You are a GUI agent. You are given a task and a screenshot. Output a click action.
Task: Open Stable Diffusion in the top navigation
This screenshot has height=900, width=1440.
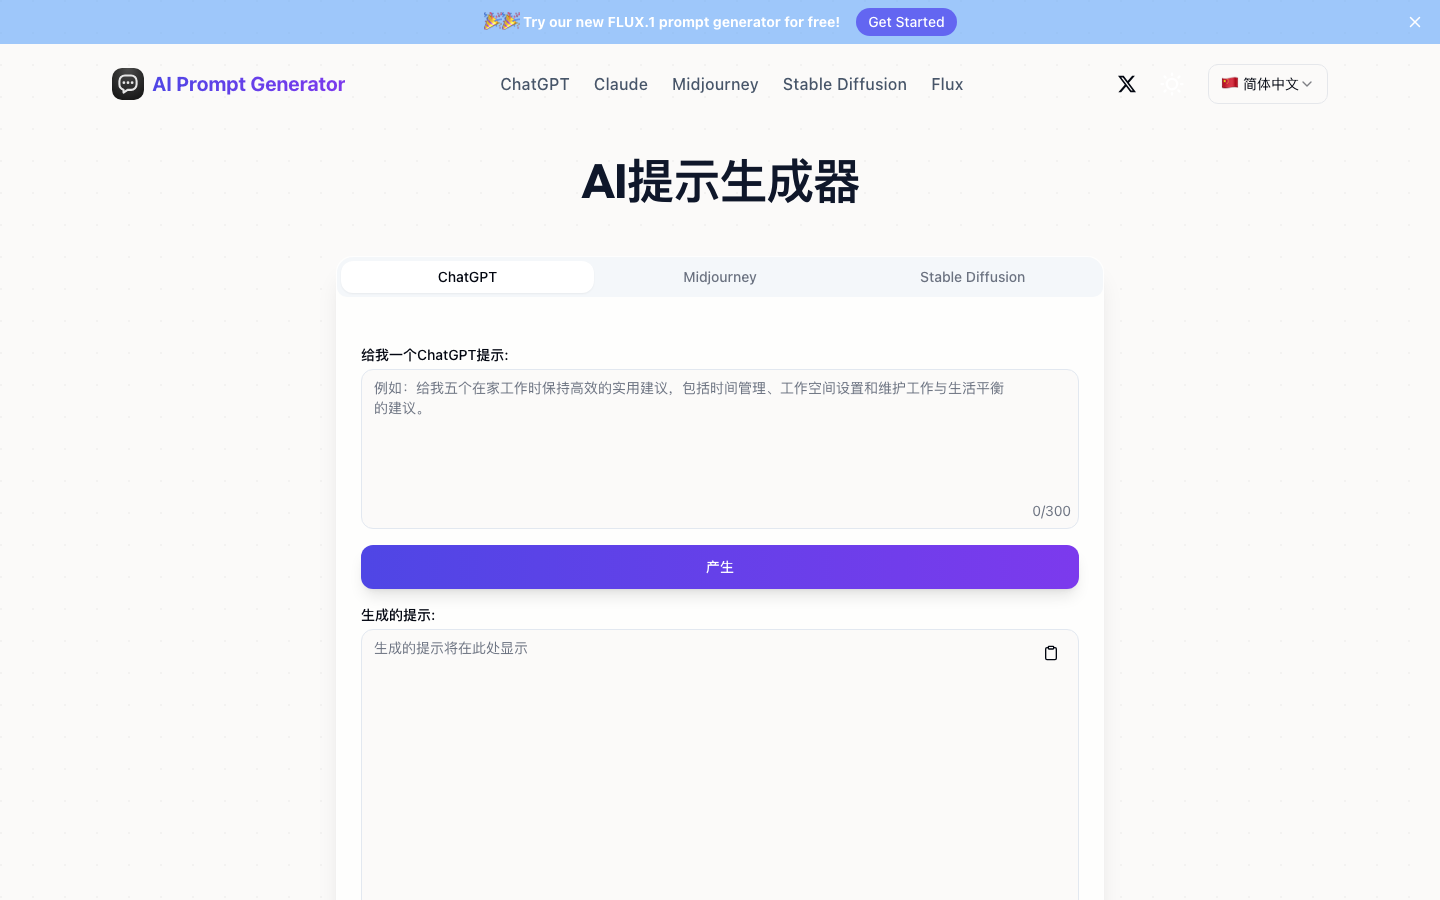click(845, 84)
